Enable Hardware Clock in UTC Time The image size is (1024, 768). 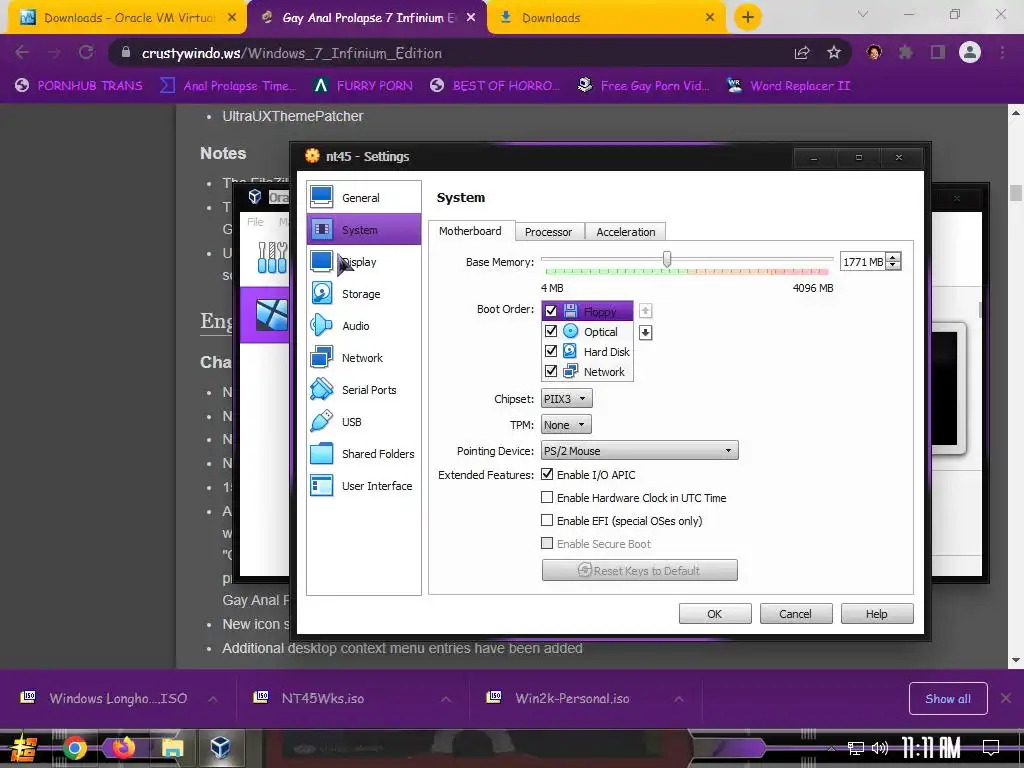coord(547,498)
